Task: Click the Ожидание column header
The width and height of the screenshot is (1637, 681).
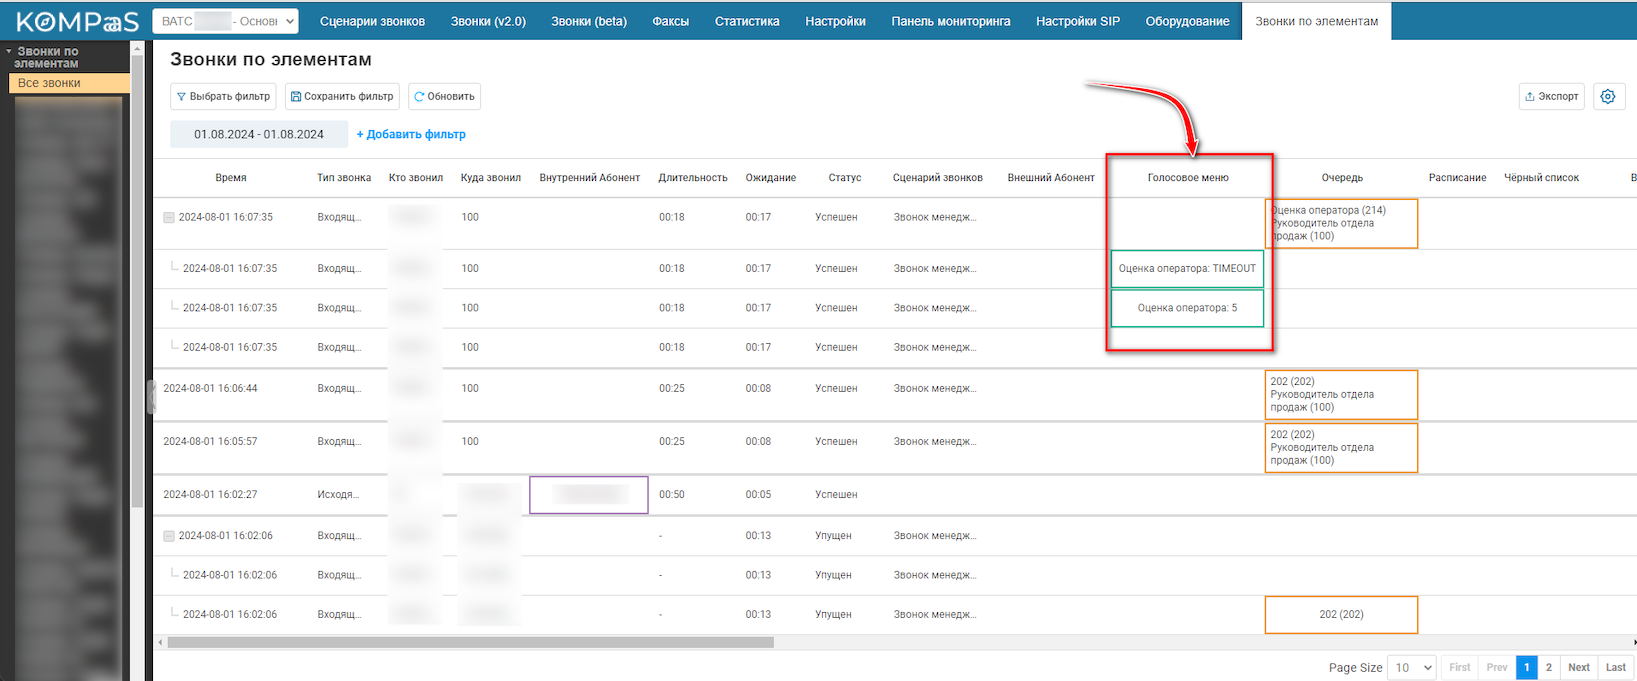Action: (x=771, y=178)
